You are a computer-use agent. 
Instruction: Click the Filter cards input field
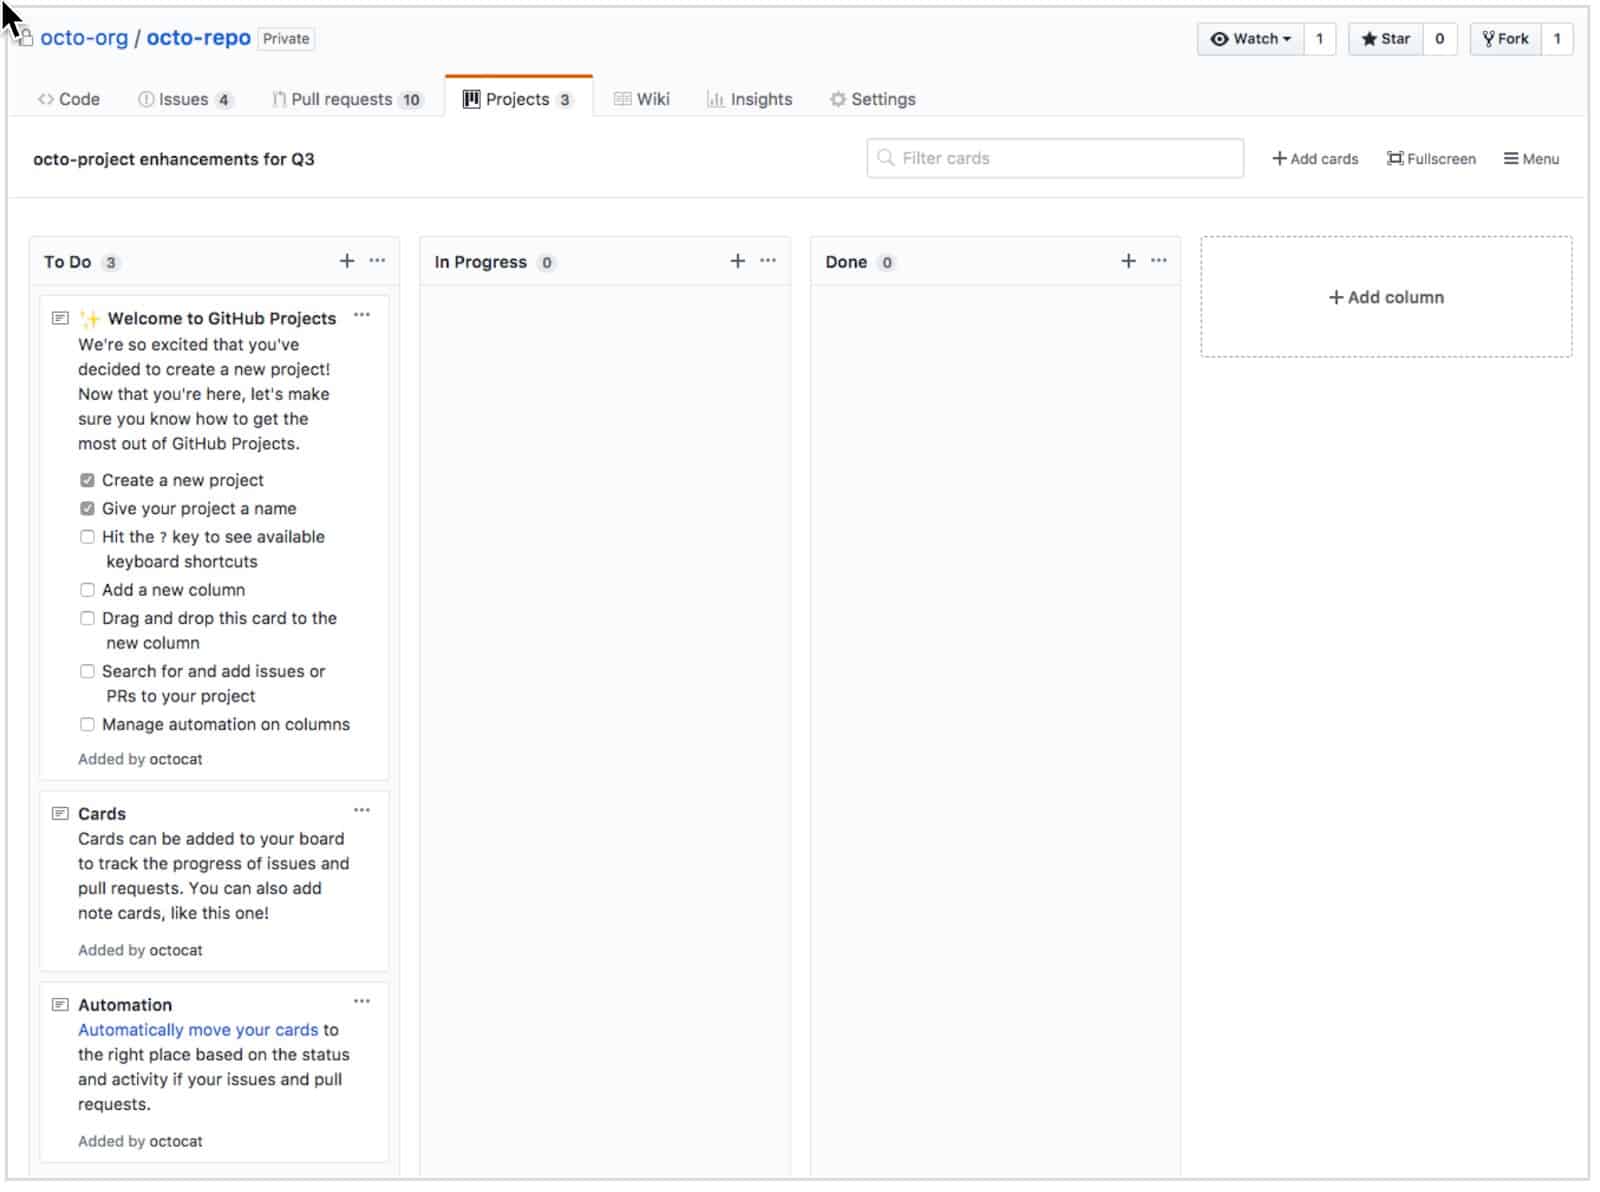point(1055,158)
